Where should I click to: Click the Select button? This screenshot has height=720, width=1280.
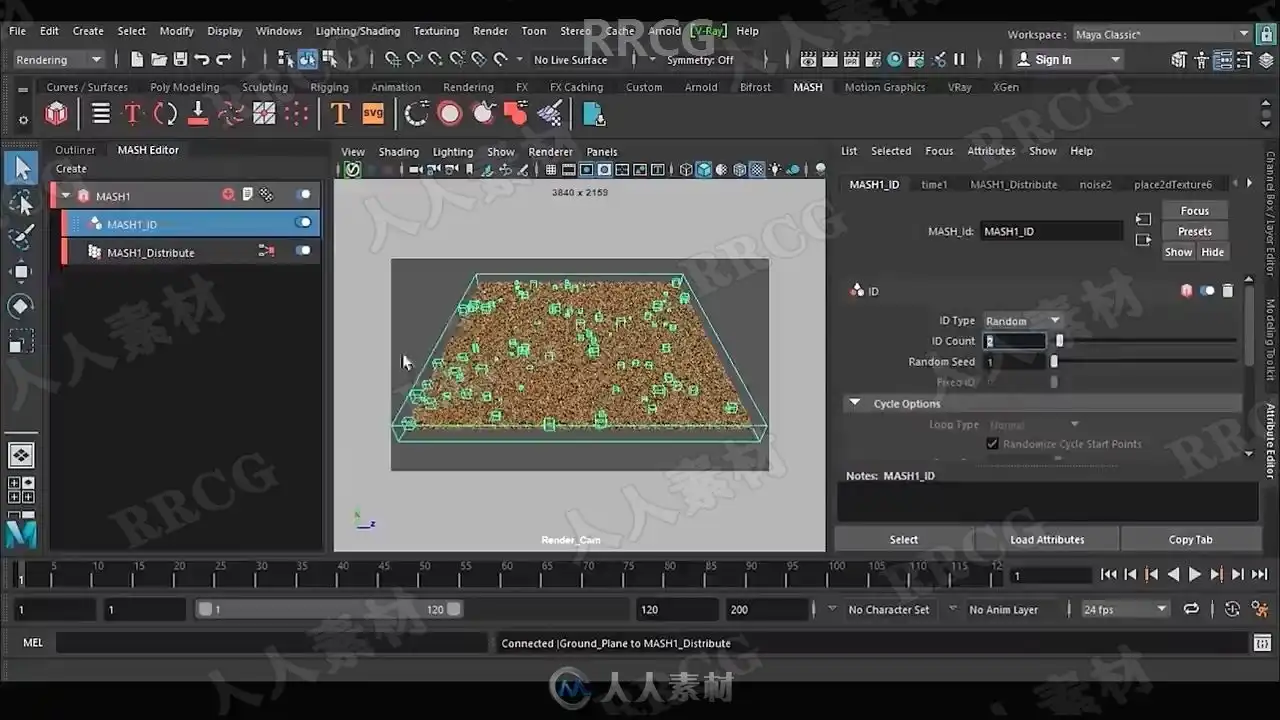click(904, 540)
